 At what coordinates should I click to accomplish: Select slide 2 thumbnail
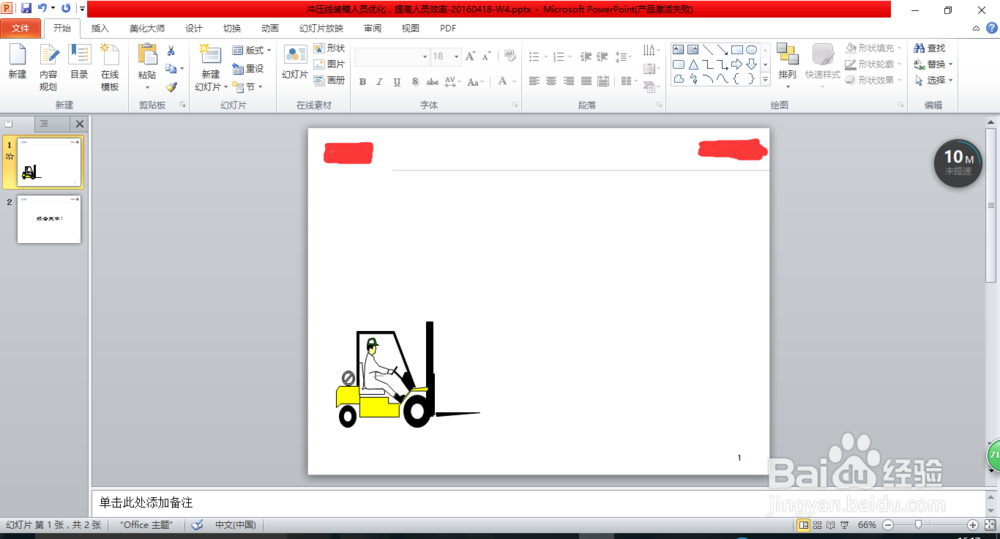coord(49,219)
